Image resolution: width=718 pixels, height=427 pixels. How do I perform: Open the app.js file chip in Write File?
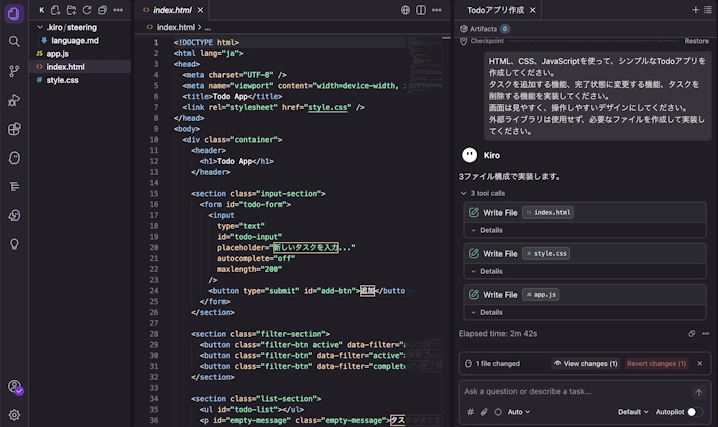541,295
